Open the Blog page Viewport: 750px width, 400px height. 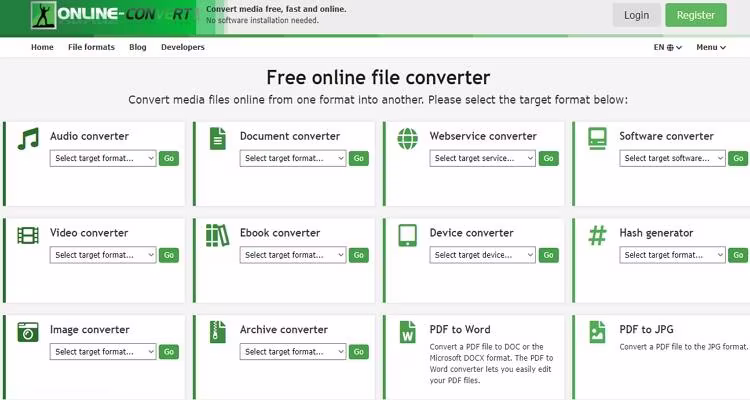click(138, 47)
